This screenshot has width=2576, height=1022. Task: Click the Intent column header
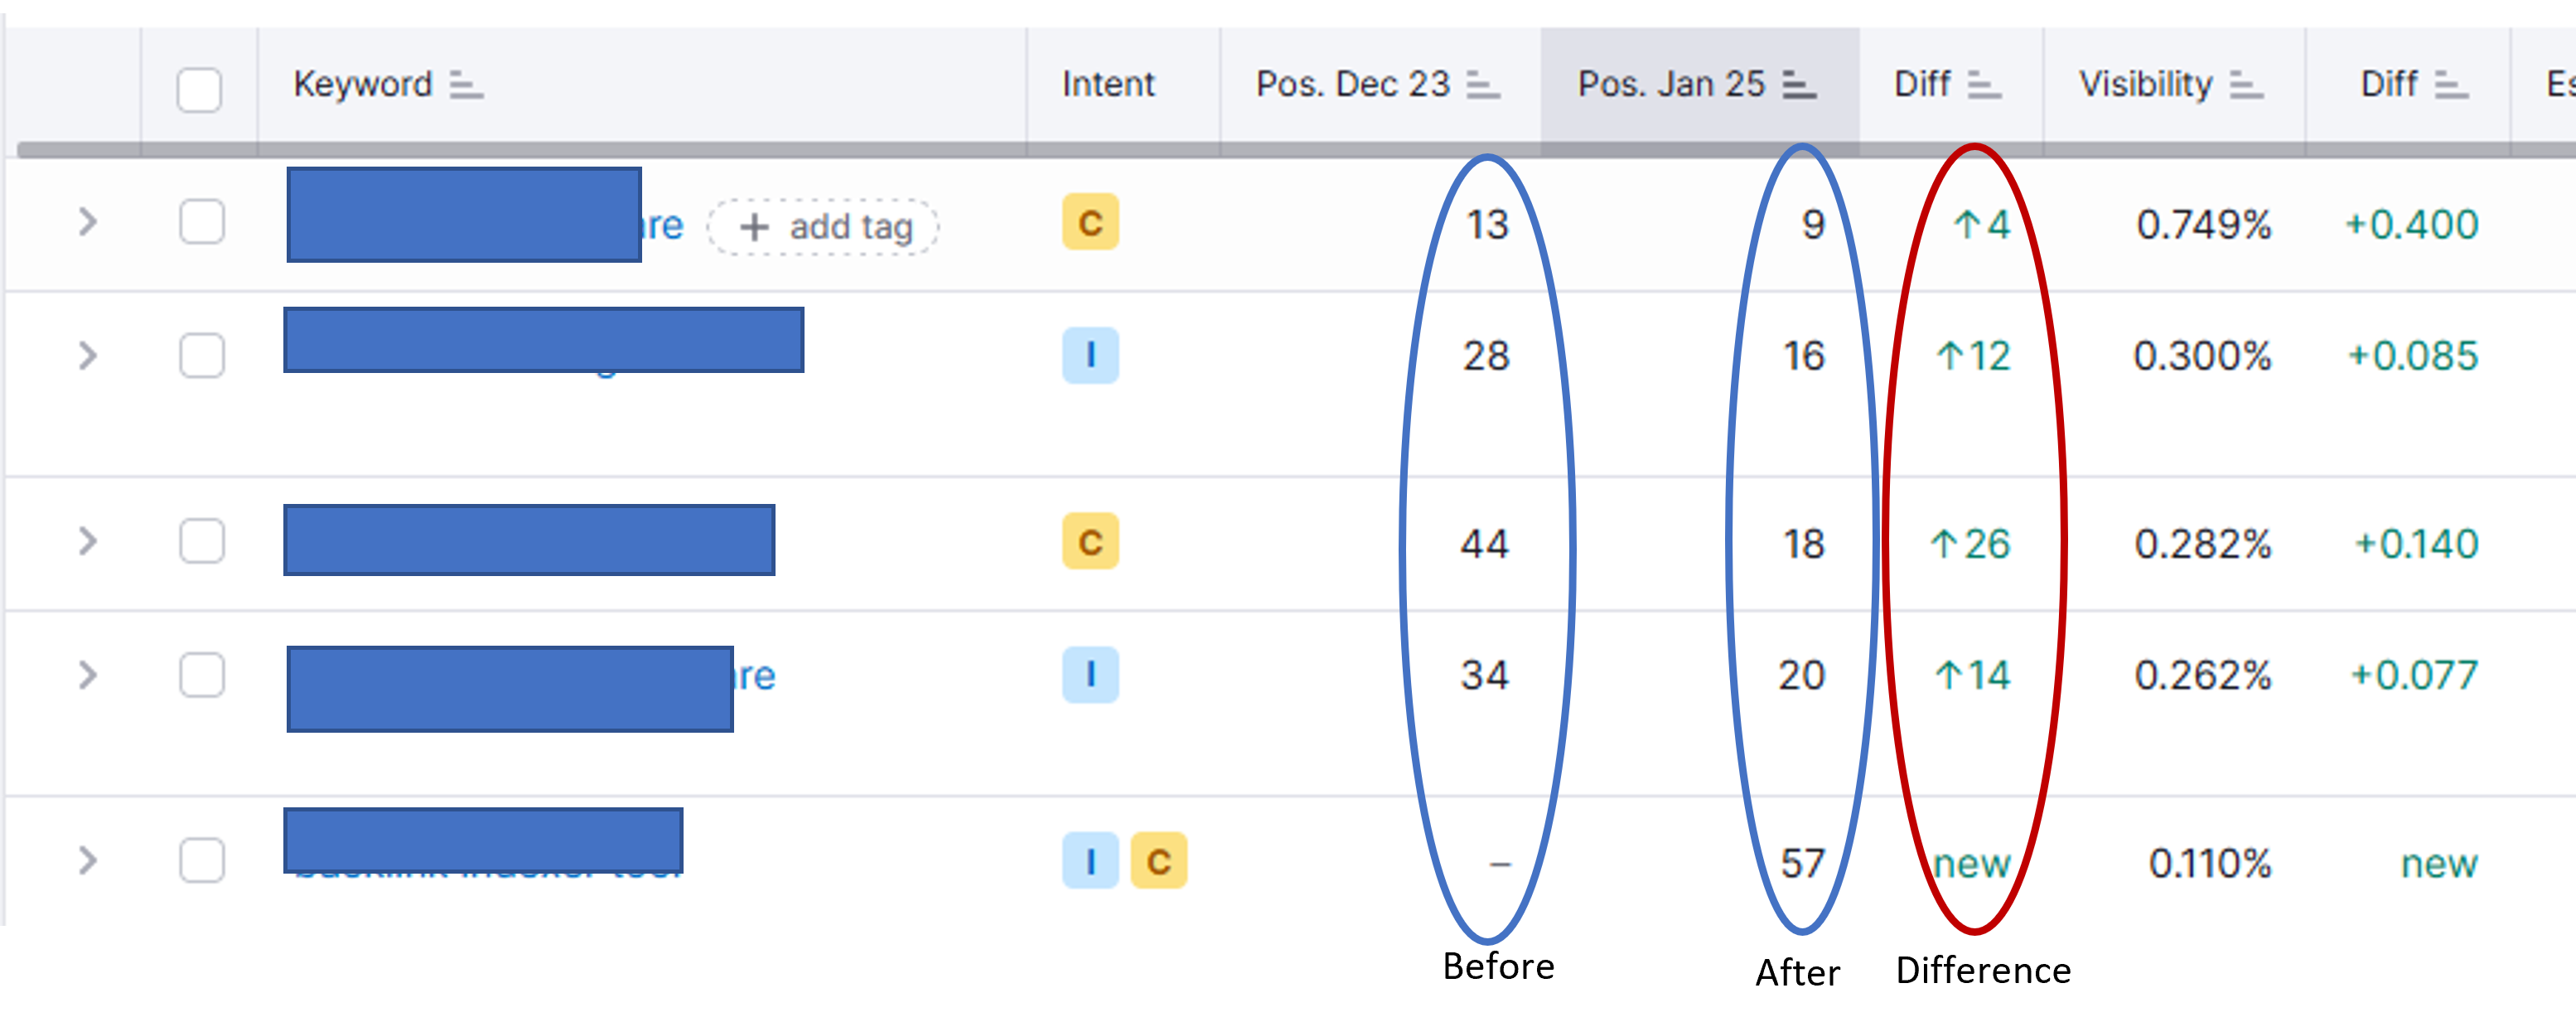pyautogui.click(x=1108, y=84)
